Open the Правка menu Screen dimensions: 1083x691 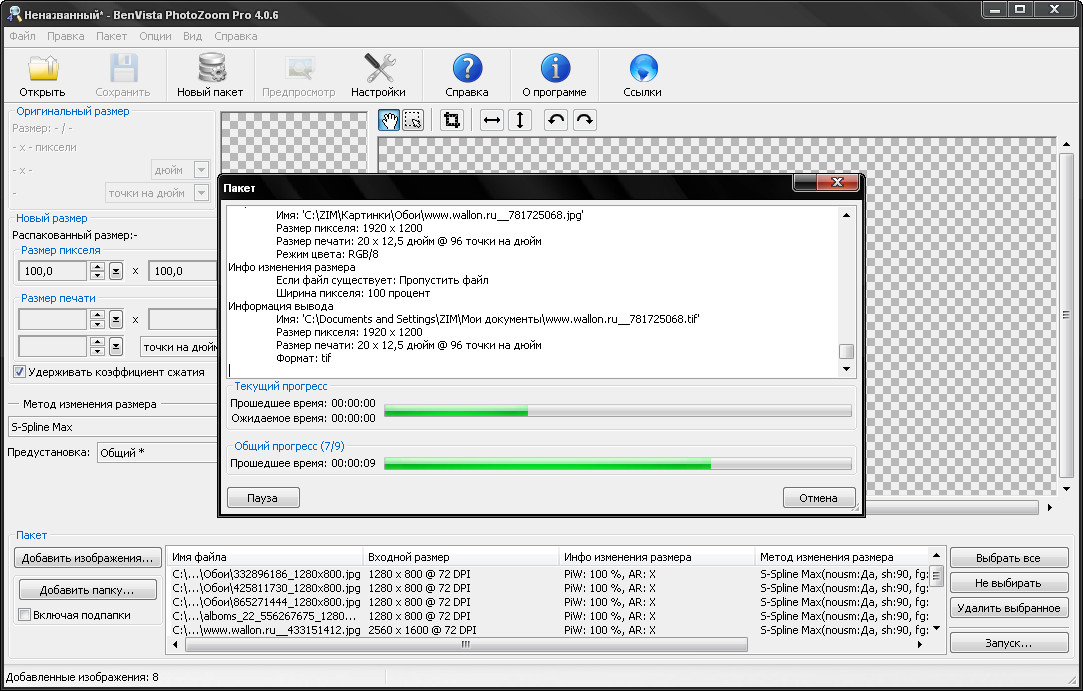(x=66, y=36)
